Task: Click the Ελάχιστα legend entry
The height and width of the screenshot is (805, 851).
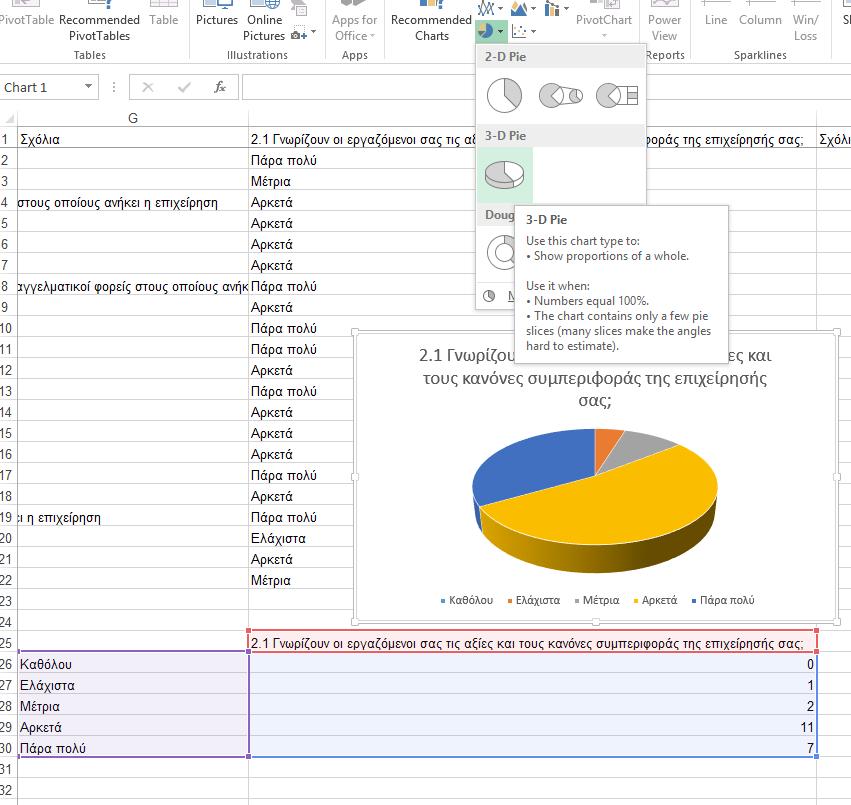Action: click(534, 600)
